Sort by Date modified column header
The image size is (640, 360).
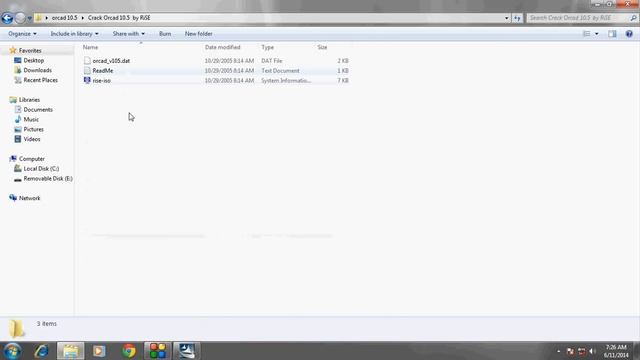(222, 47)
